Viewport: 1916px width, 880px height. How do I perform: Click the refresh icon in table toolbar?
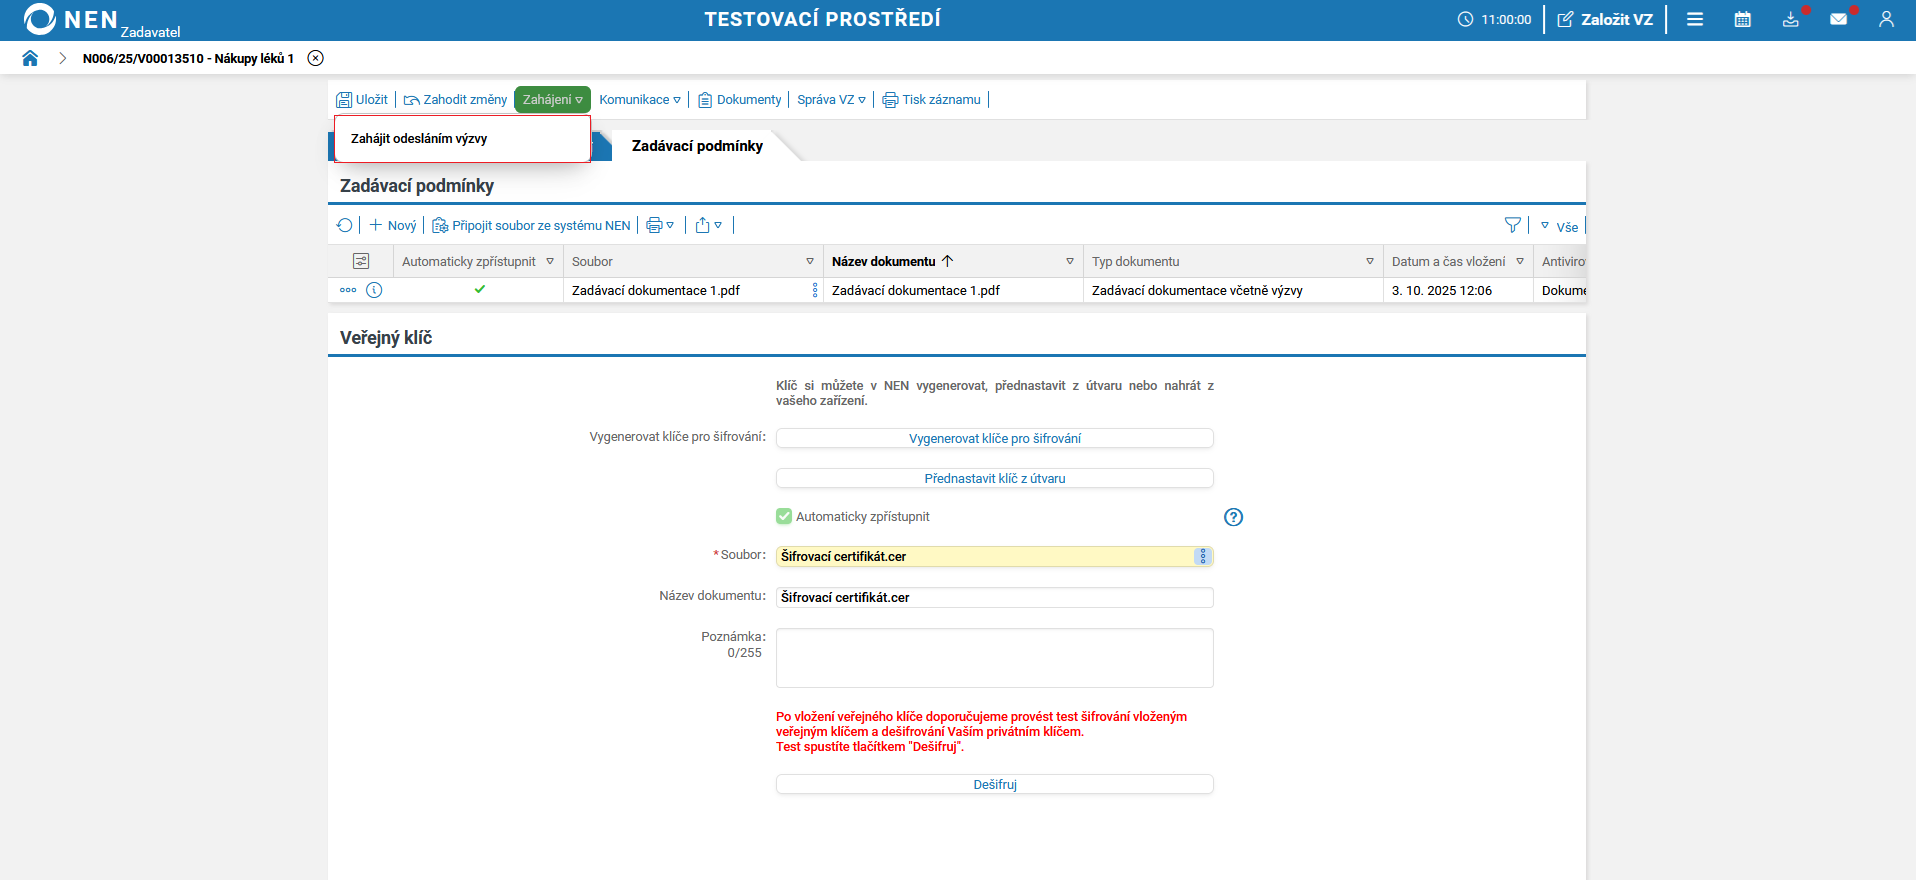(x=345, y=225)
